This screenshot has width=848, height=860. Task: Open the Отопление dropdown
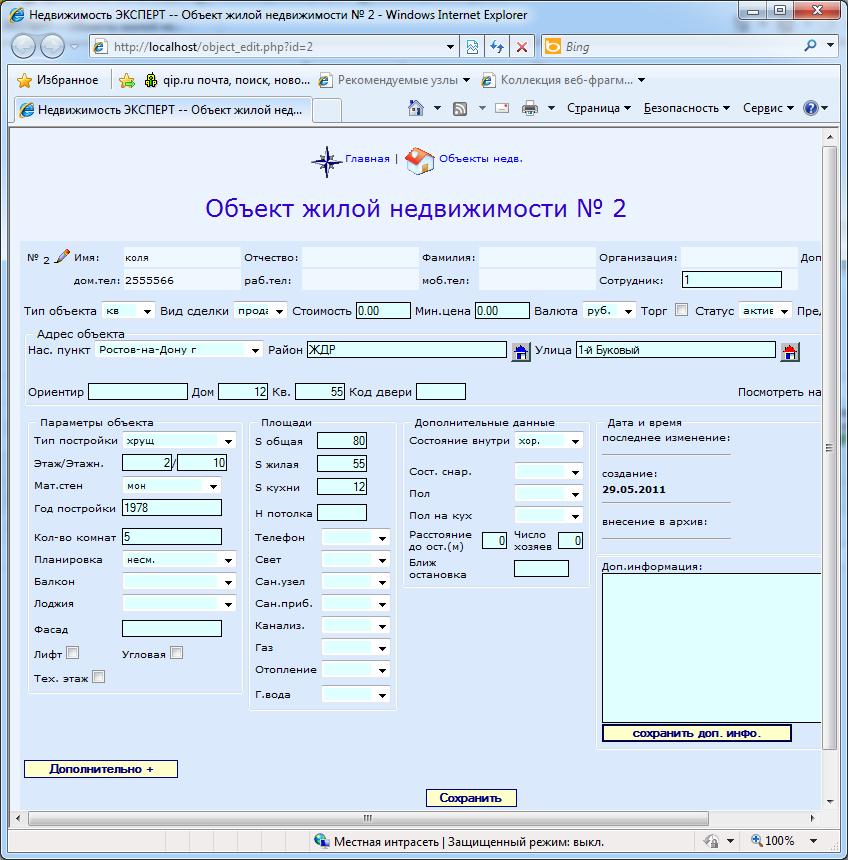(355, 670)
